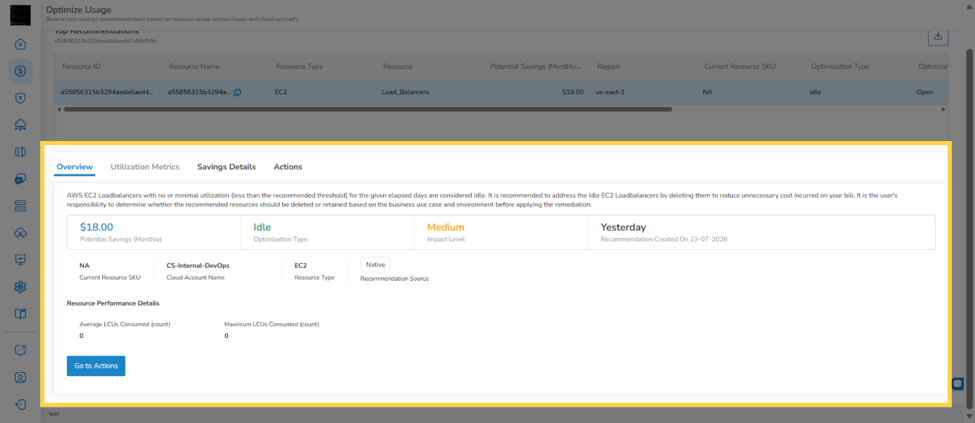
Task: Click the download recommendations icon
Action: click(x=938, y=37)
